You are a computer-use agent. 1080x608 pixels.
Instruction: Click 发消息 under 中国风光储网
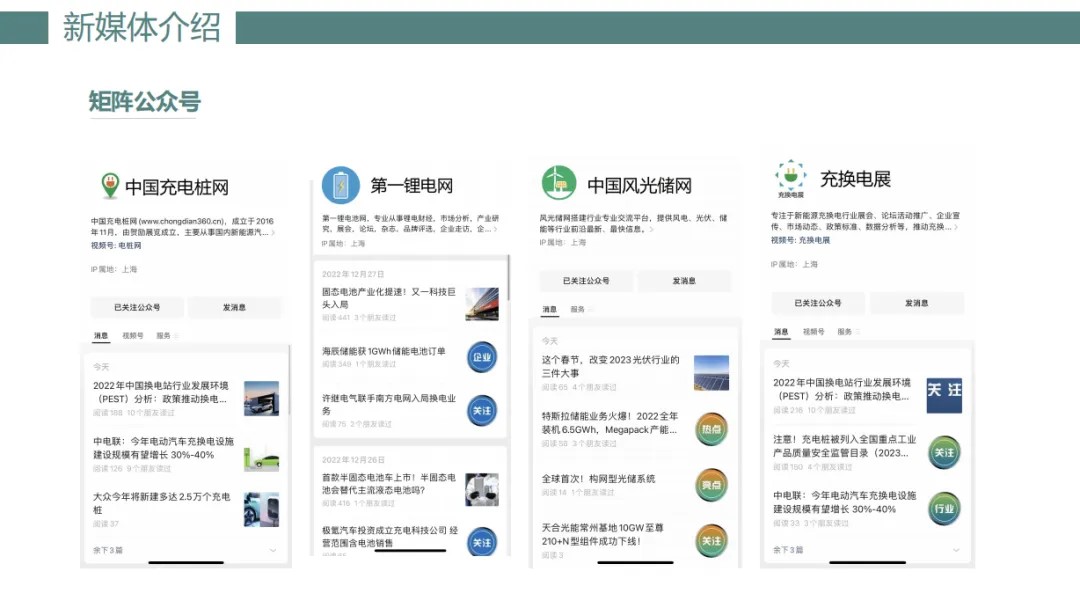coord(684,281)
